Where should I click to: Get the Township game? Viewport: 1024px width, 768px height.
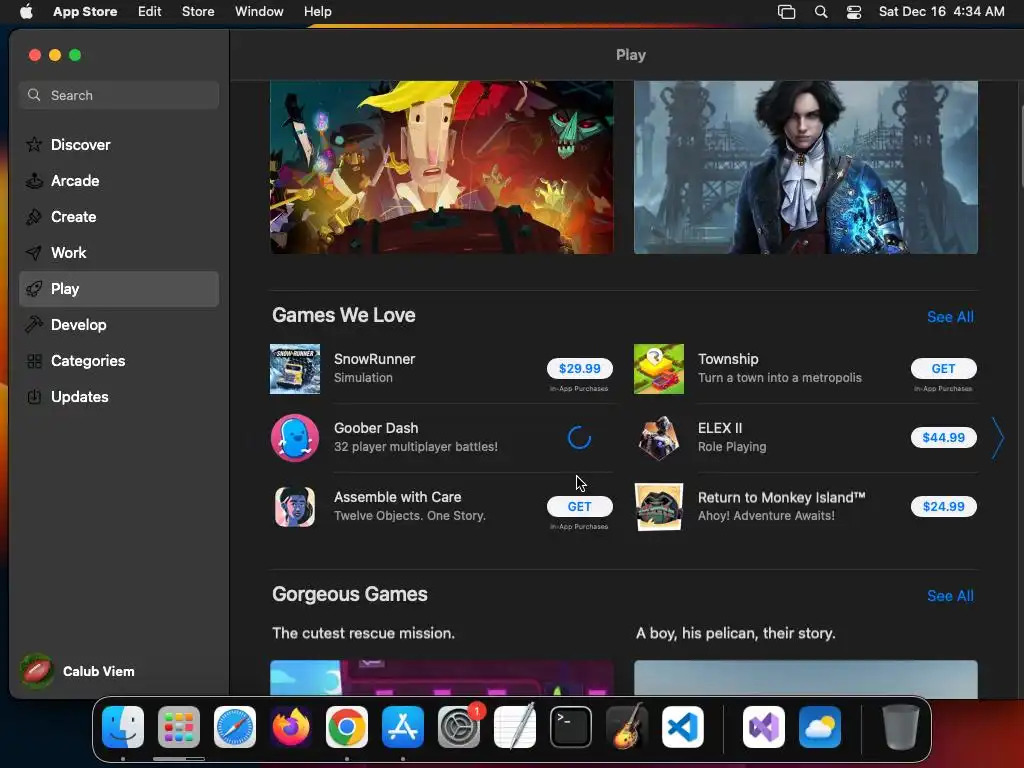943,368
